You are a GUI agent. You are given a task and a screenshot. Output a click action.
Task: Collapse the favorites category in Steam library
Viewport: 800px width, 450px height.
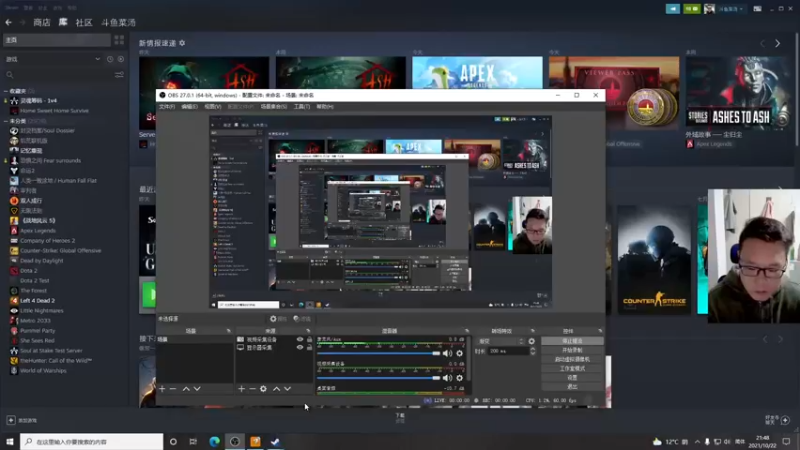point(6,91)
